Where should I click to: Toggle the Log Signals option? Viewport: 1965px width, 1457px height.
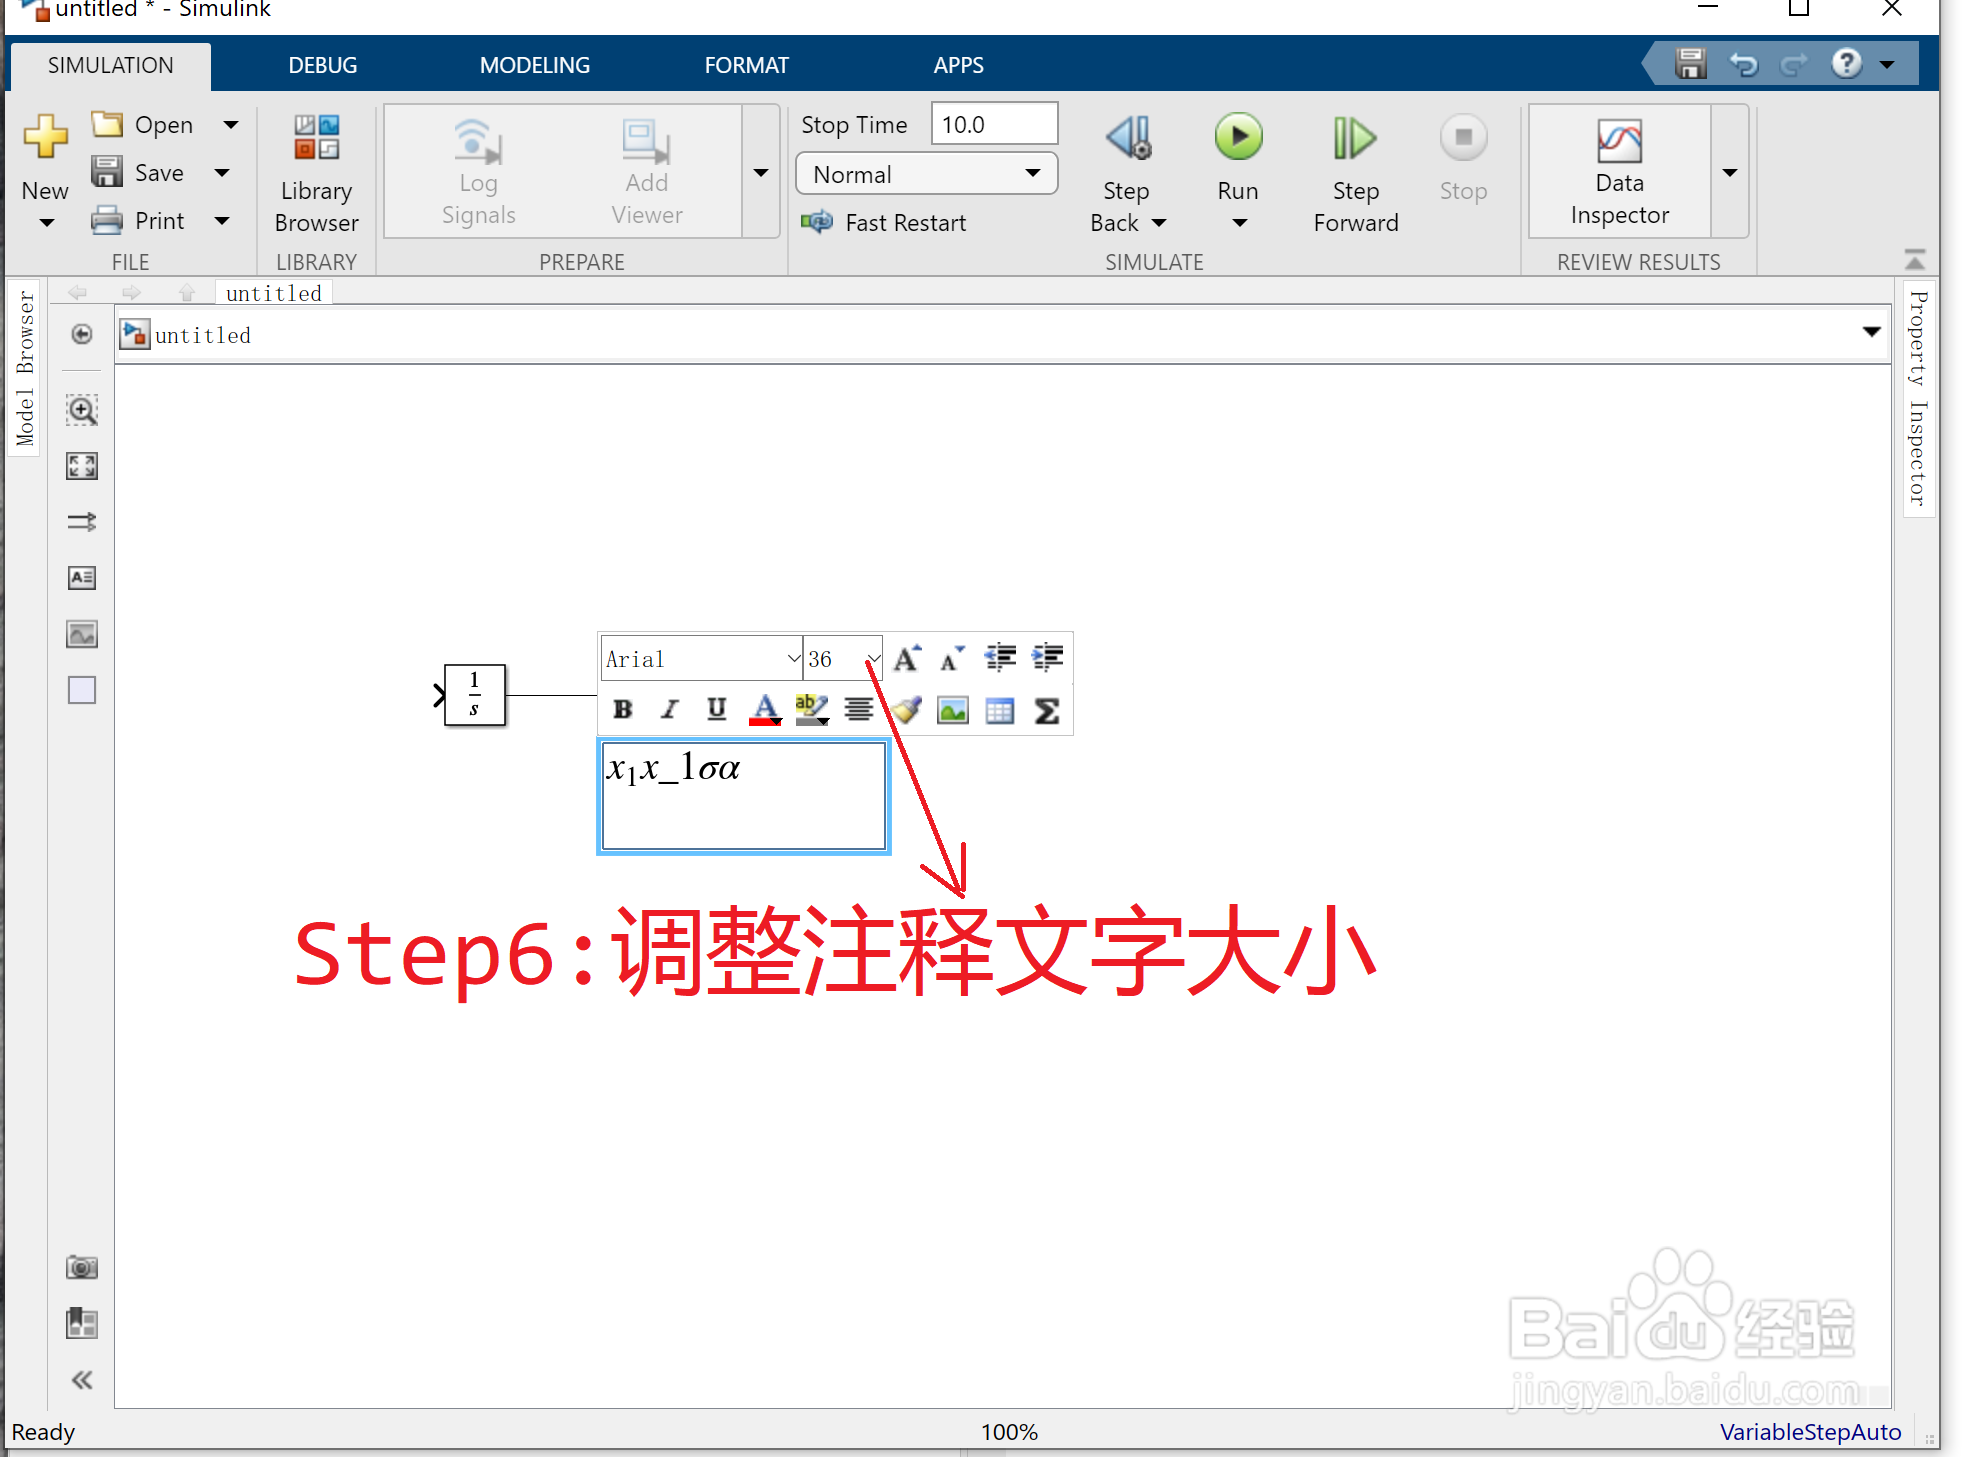[477, 168]
